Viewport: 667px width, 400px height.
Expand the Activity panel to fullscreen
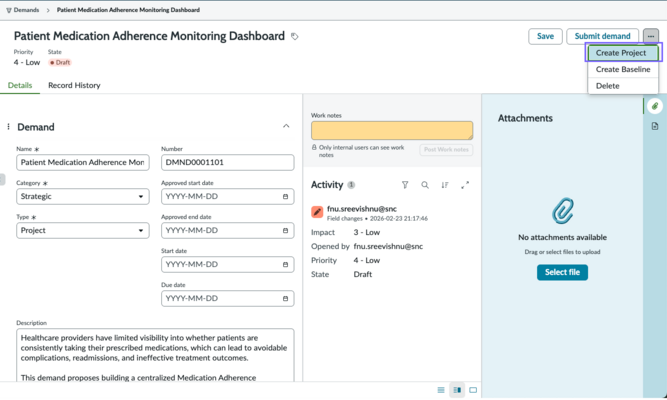coord(465,185)
